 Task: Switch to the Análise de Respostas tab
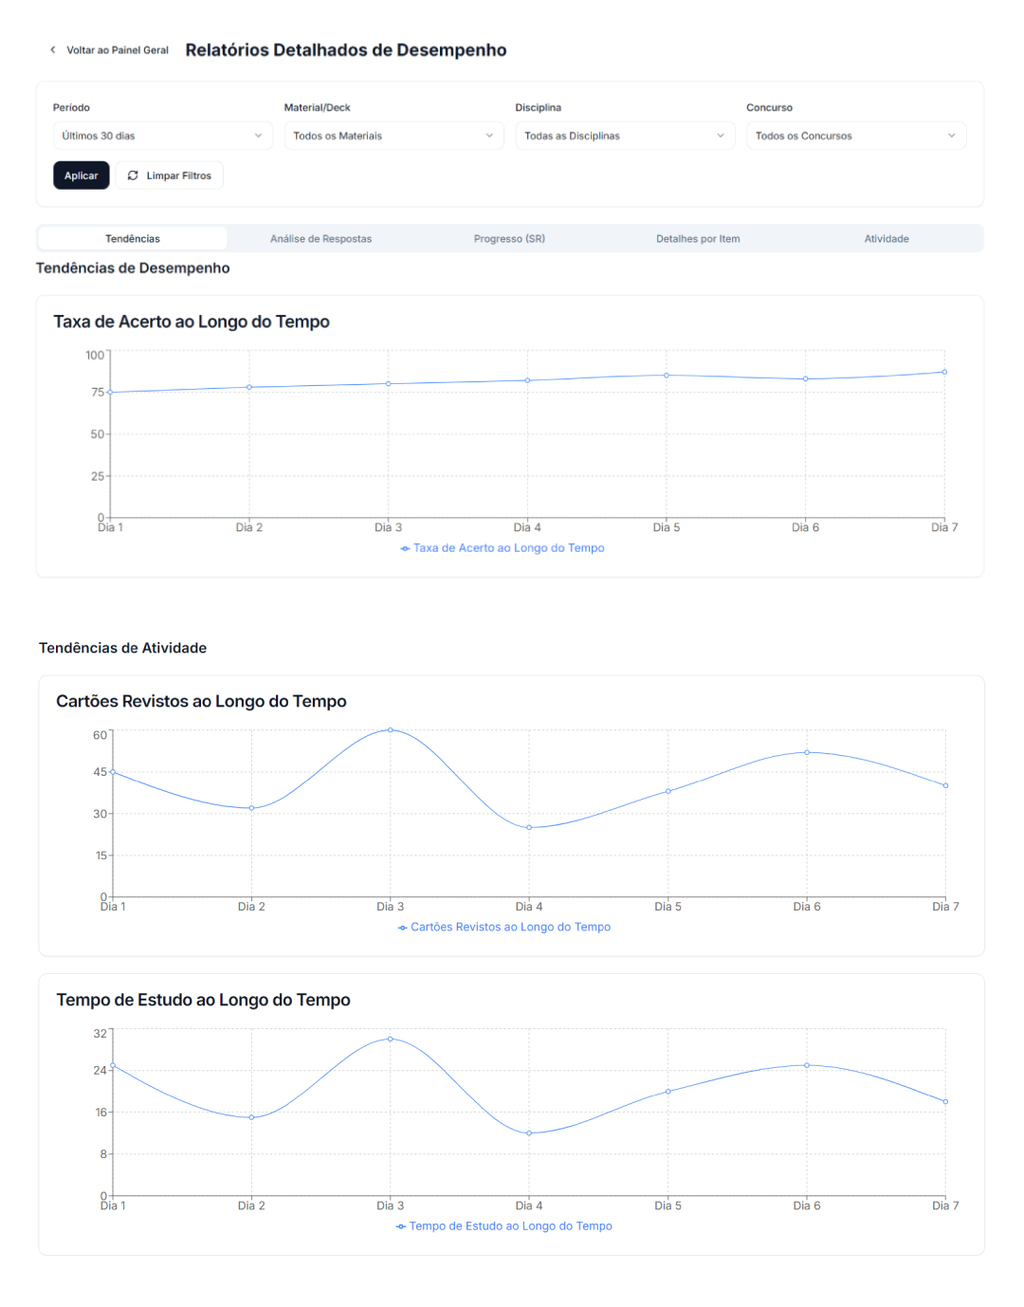(x=321, y=239)
